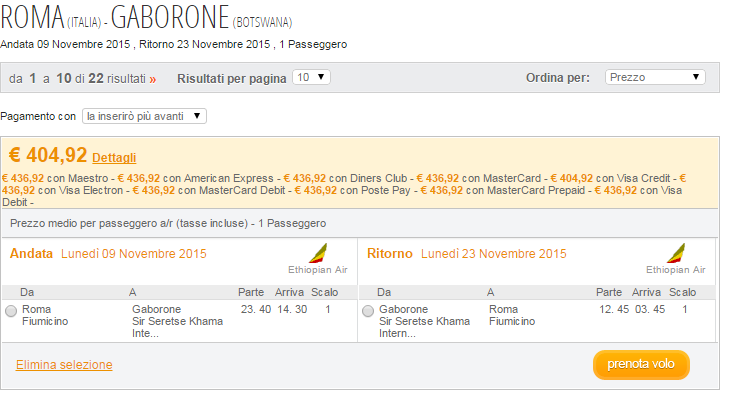
Task: Click the Andata section heading
Action: click(31, 253)
